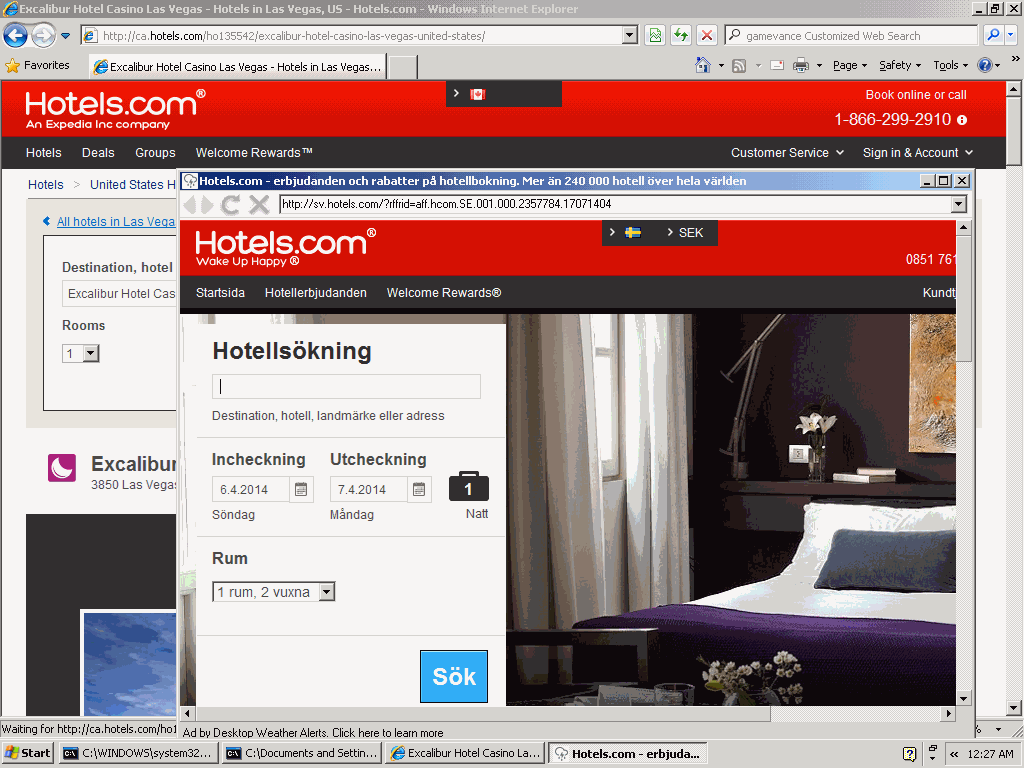The height and width of the screenshot is (768, 1024).
Task: Click the Print icon
Action: (801, 65)
